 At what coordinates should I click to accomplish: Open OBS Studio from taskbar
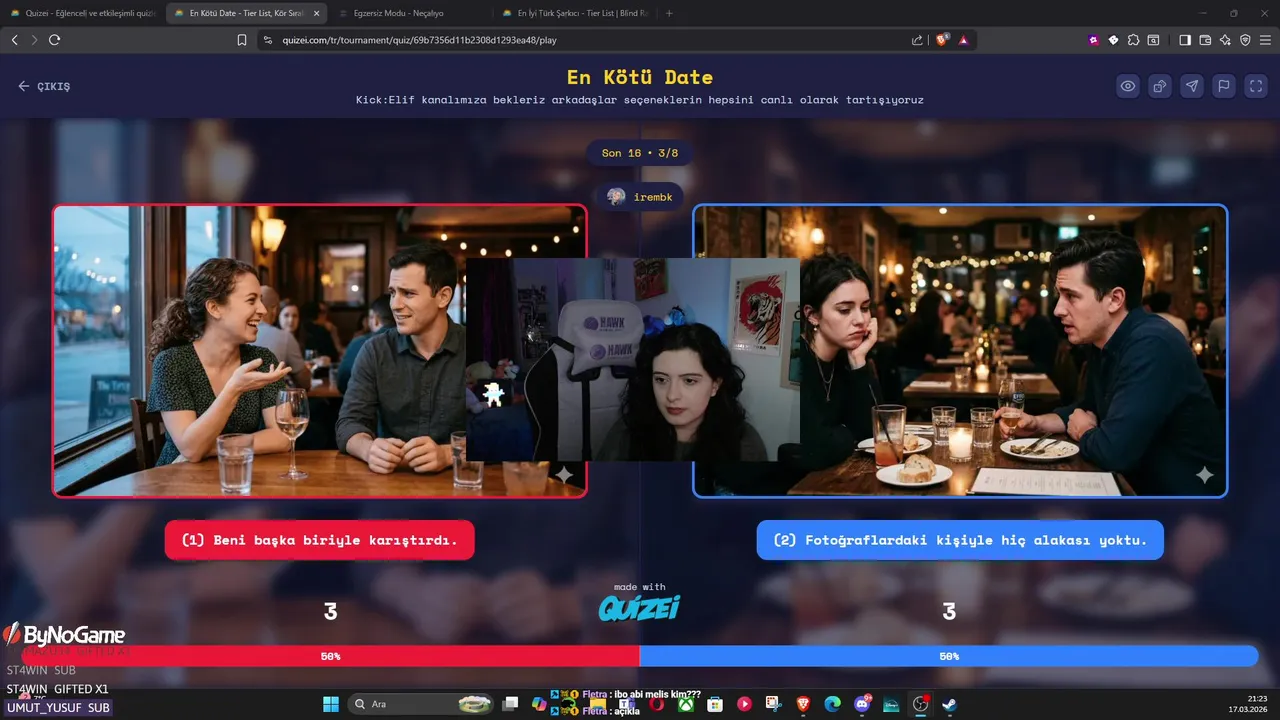(921, 704)
